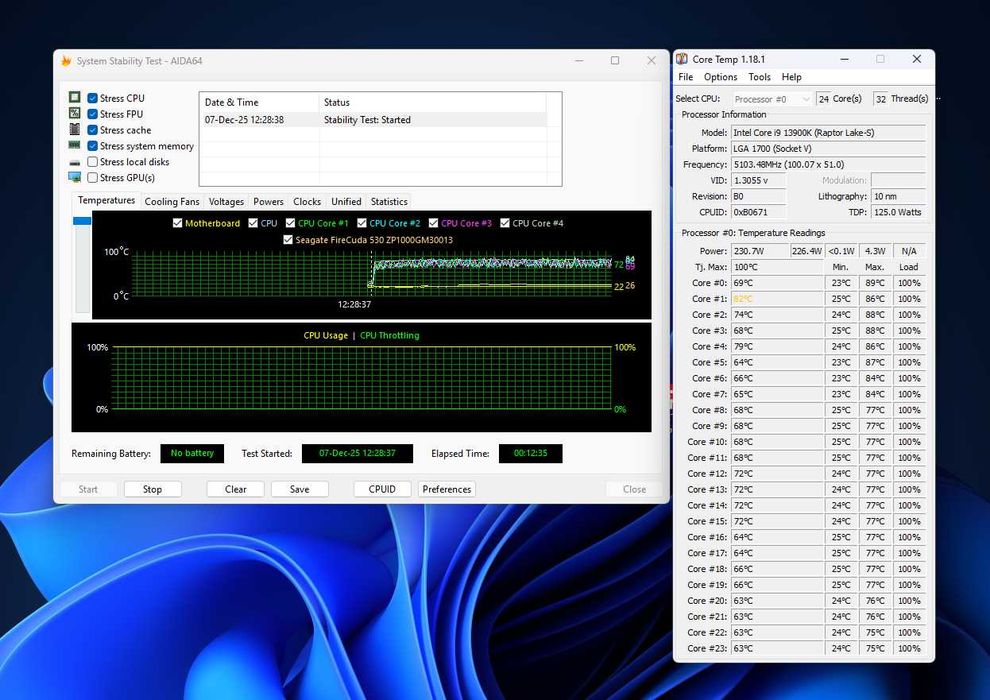Screen dimensions: 990x700
Task: Click the disabled Close button in AIDA64
Action: tap(634, 489)
